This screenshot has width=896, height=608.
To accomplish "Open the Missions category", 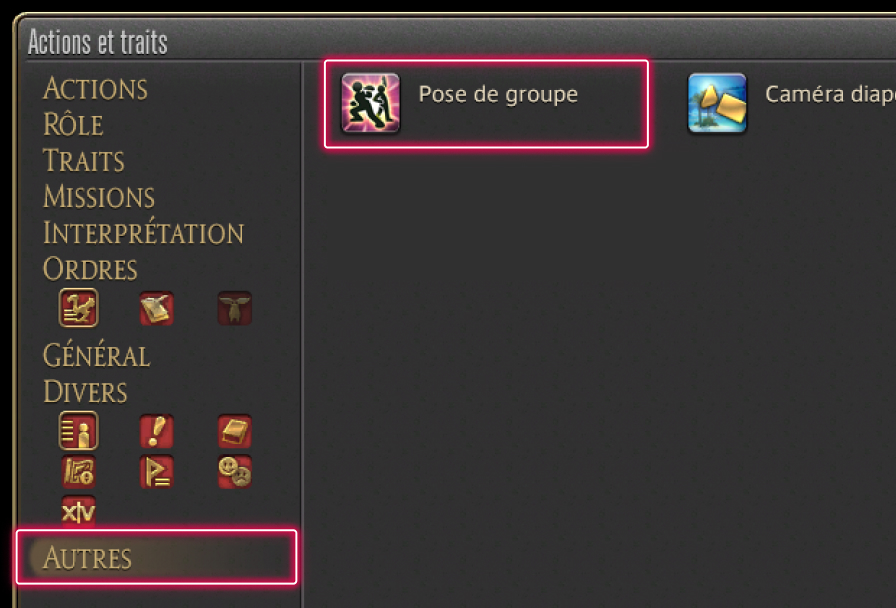I will tap(99, 197).
